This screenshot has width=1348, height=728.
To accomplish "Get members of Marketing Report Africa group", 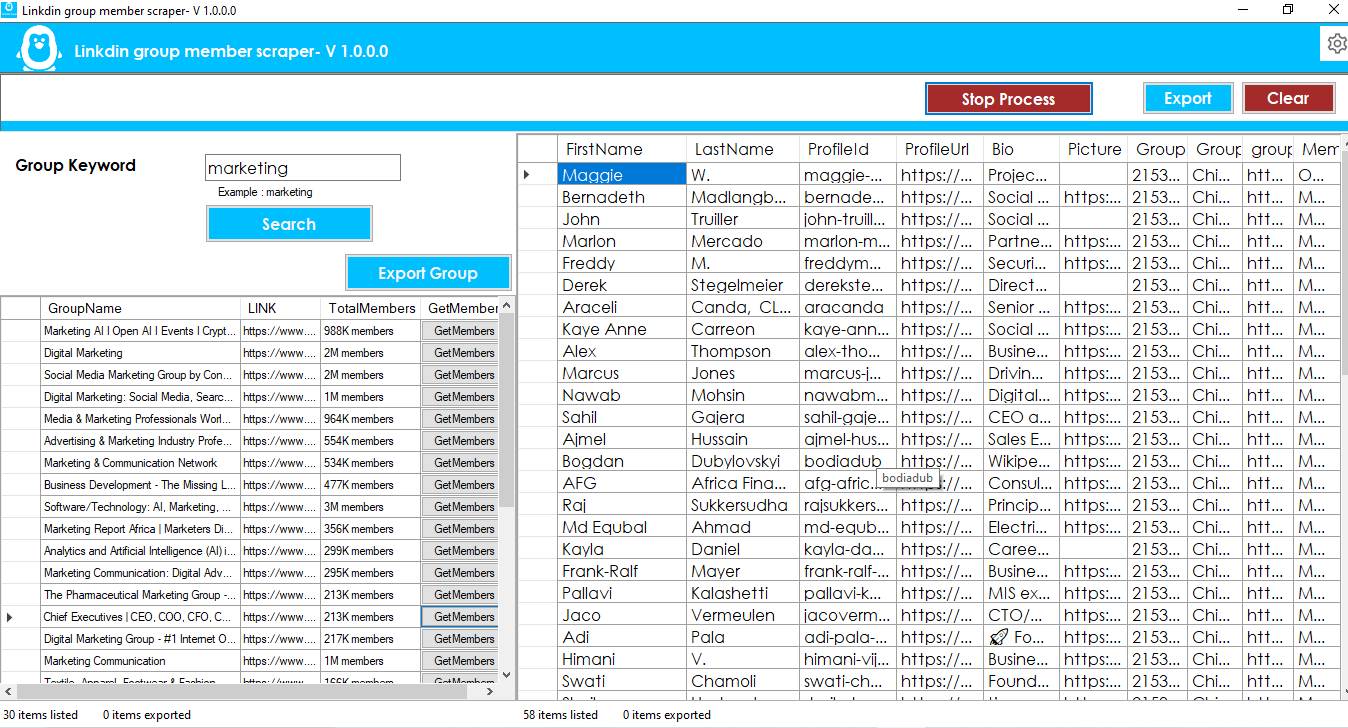I will point(460,529).
